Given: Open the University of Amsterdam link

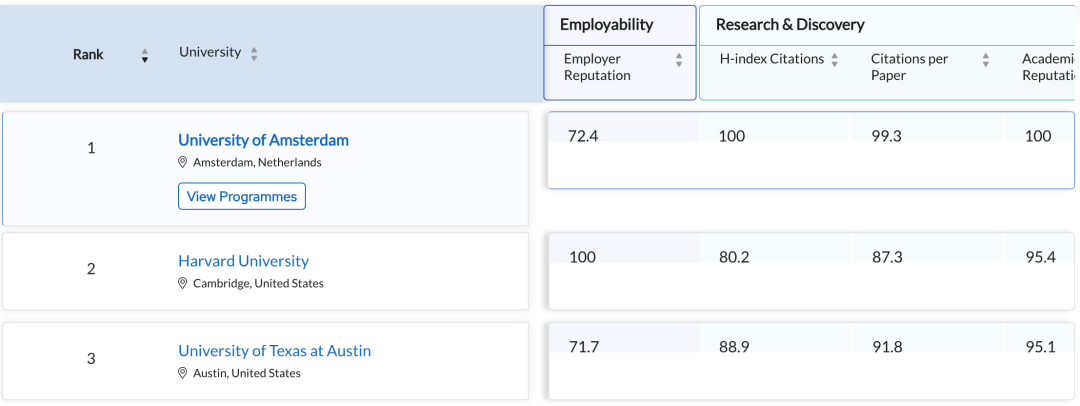Looking at the screenshot, I should tap(263, 140).
